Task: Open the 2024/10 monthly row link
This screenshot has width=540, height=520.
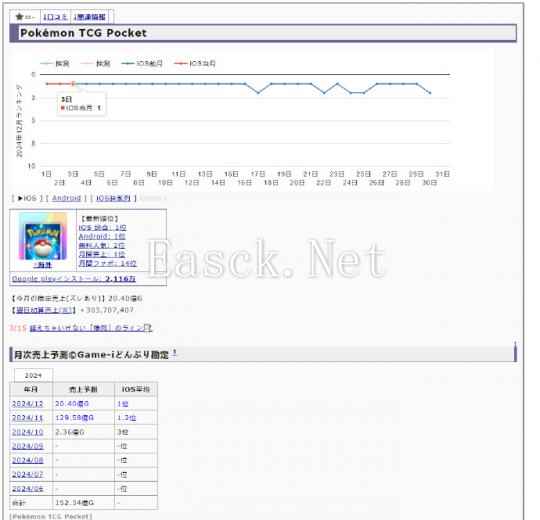Action: pos(28,432)
